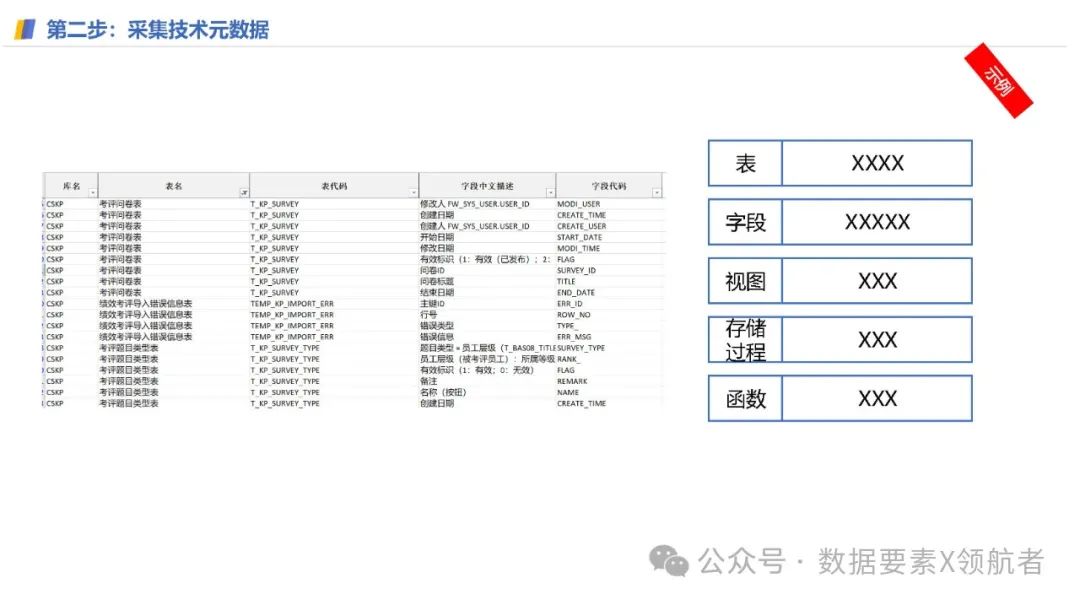Select the 错误类型 description cell

click(x=488, y=325)
